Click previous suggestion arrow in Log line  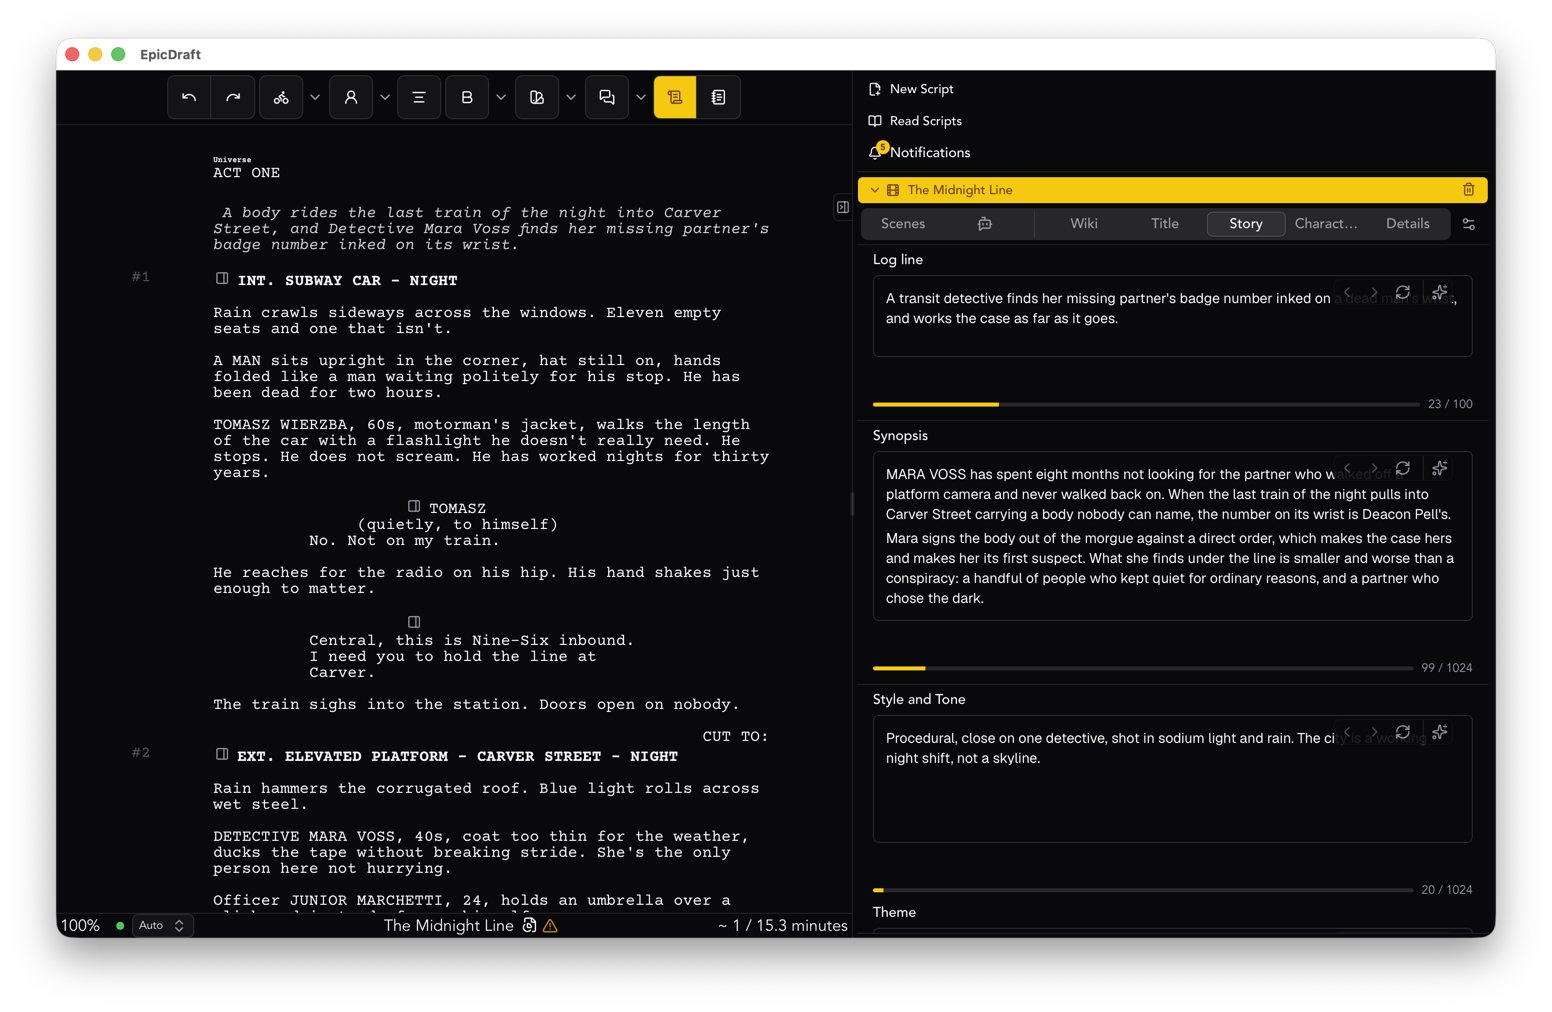1348,293
